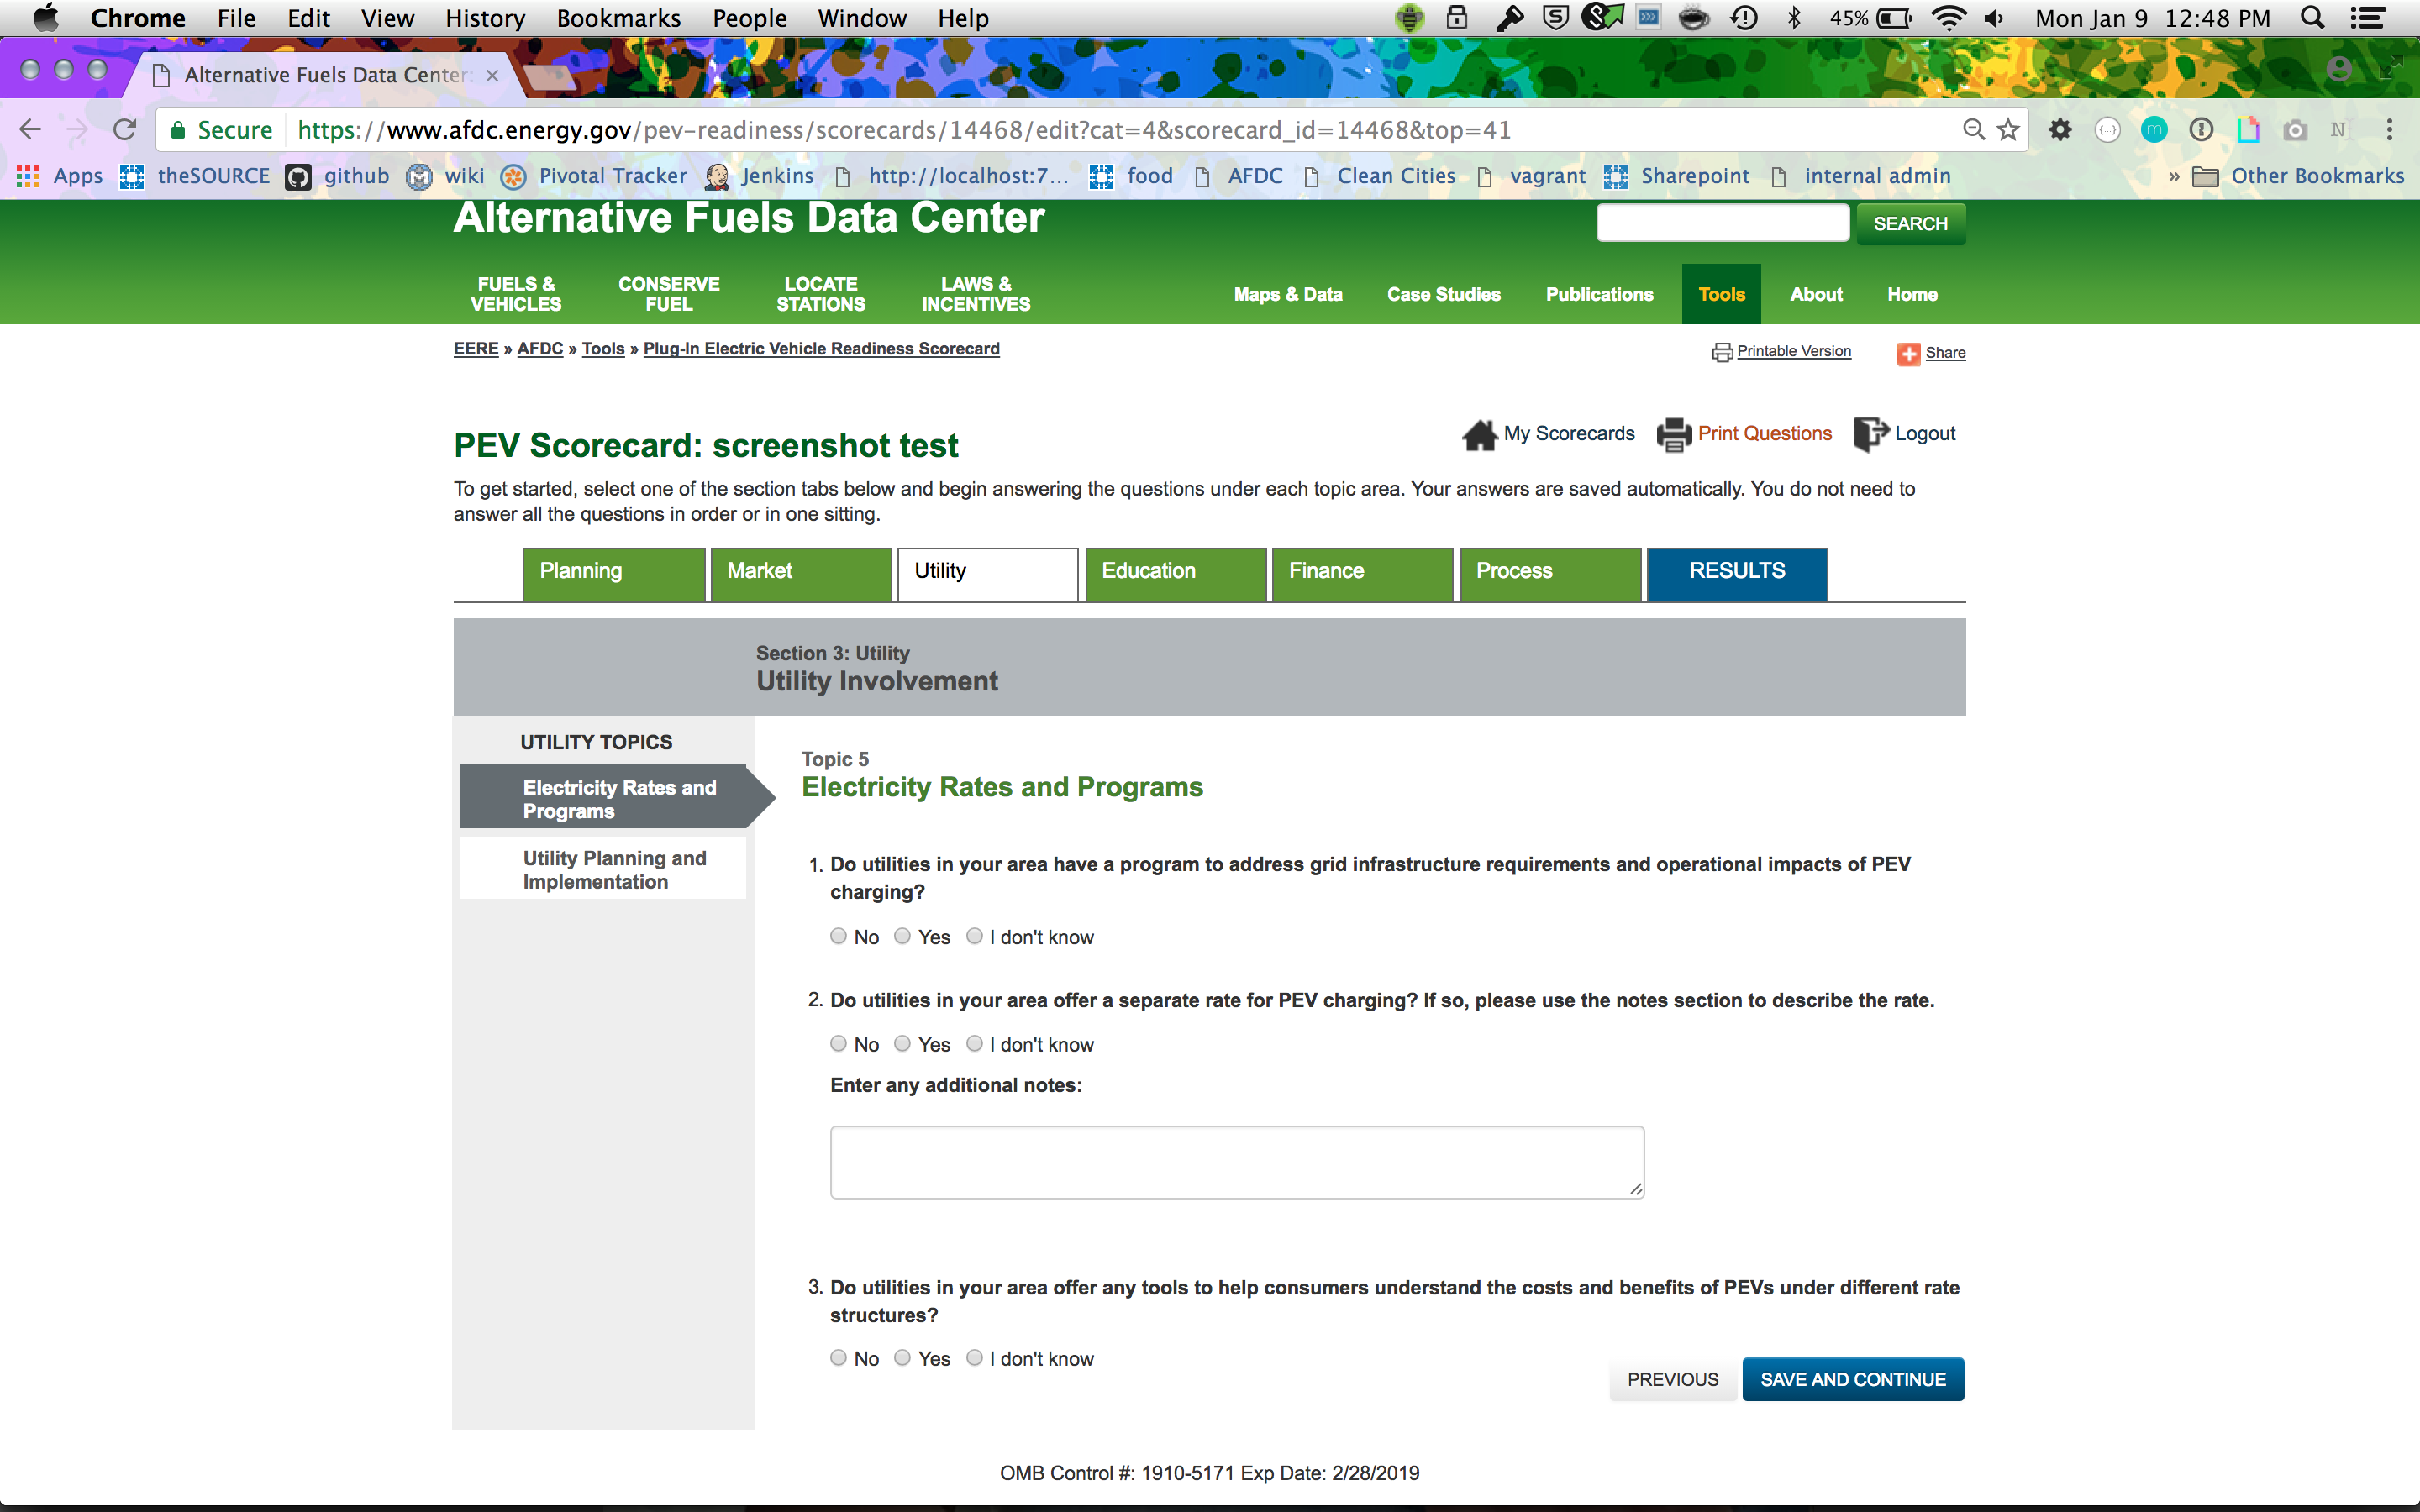Click the site search input field
2420x1512 pixels.
pos(1722,223)
